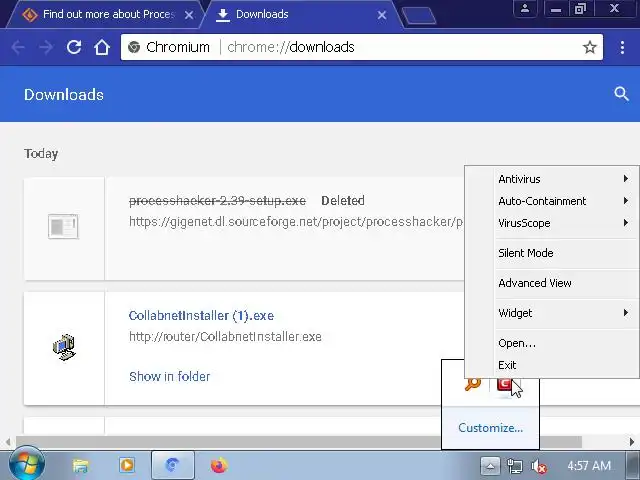This screenshot has width=640, height=480.
Task: Open a new tab button
Action: 419,16
